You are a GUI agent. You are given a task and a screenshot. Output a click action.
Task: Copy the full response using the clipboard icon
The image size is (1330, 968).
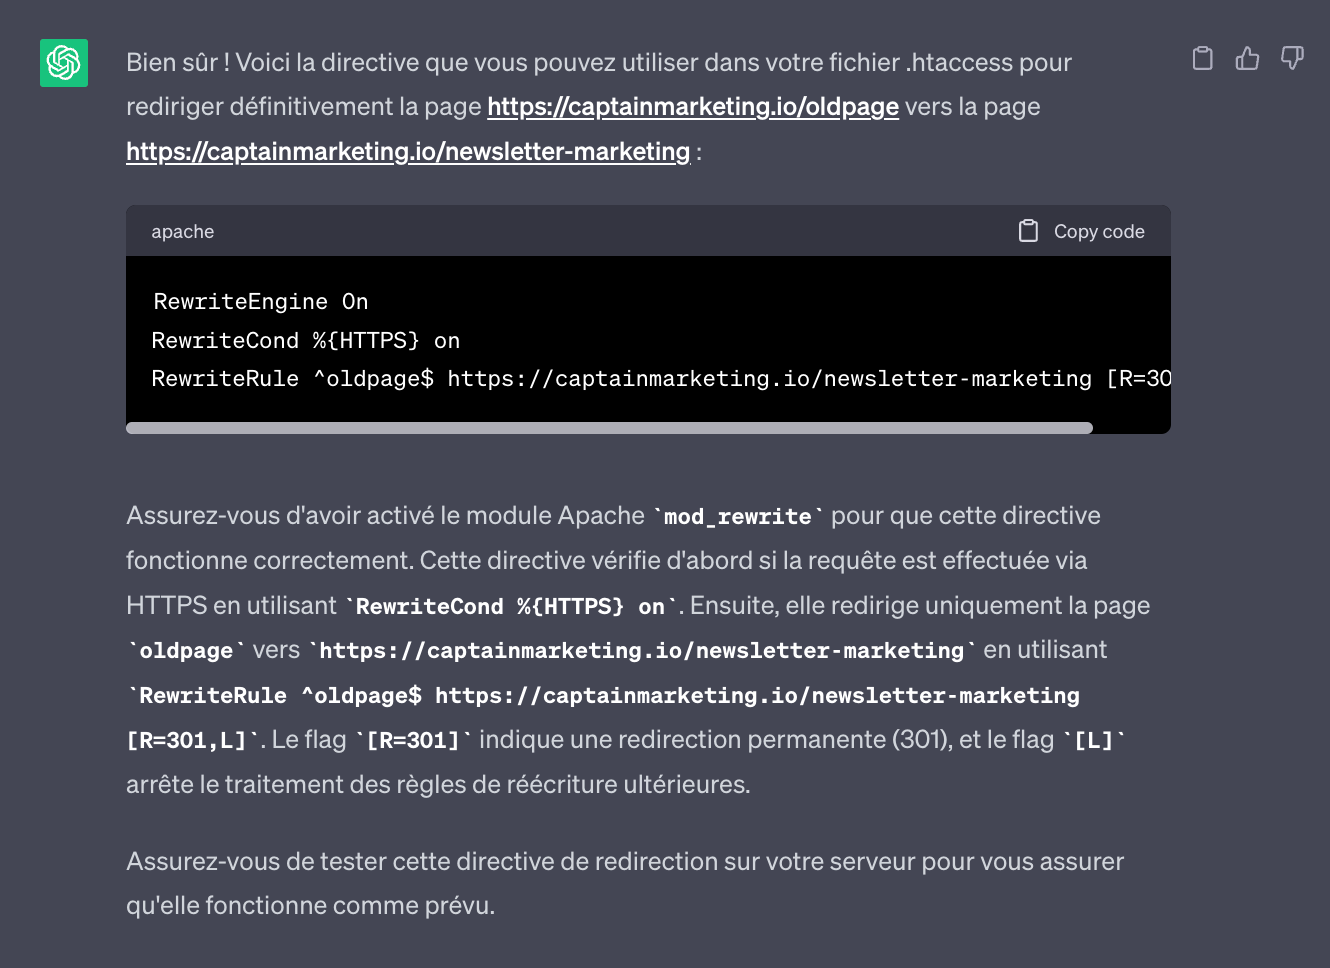1202,58
